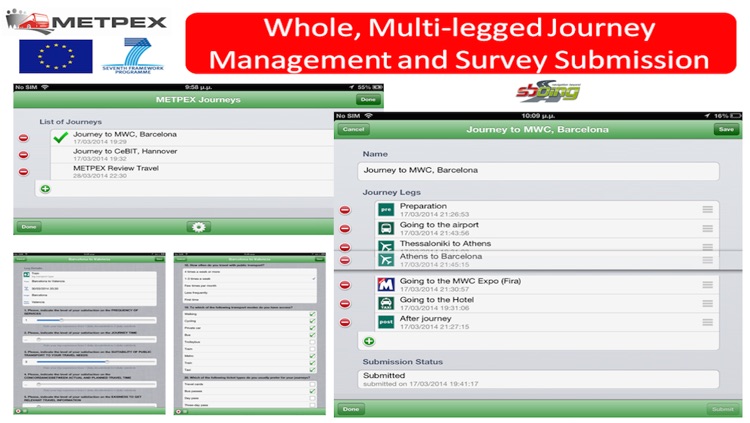Remove the After journey leg
Image resolution: width=750 pixels, height=423 pixels.
pos(345,323)
